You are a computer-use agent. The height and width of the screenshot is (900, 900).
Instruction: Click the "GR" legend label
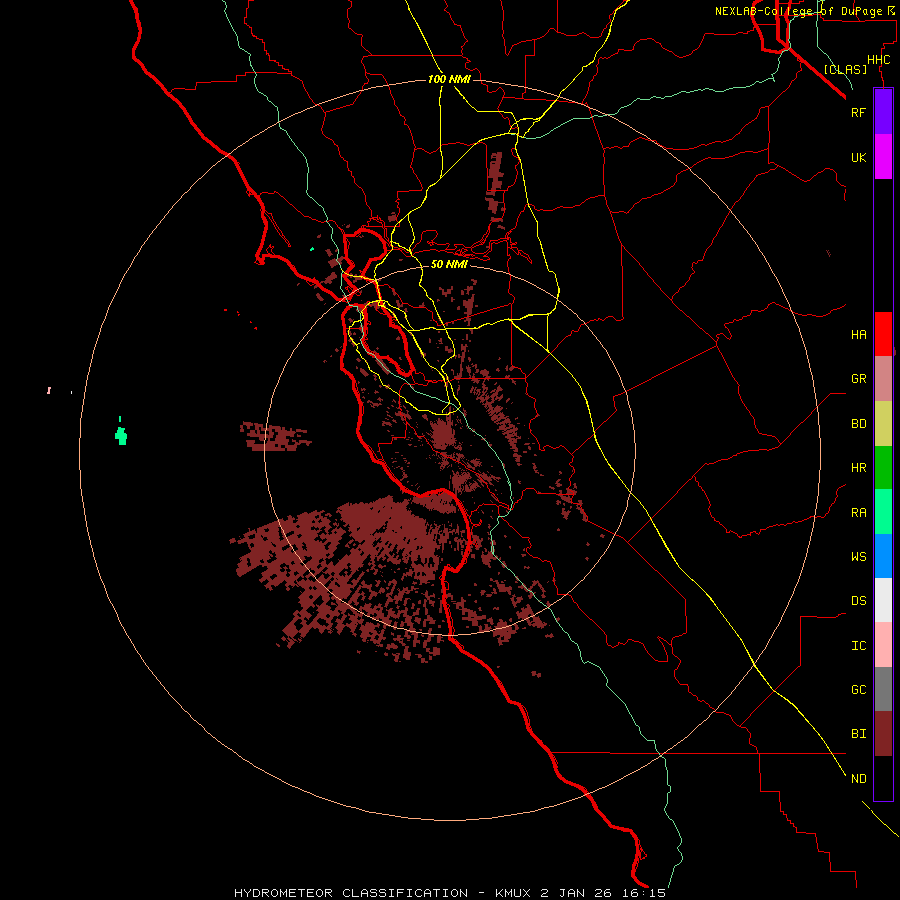(x=858, y=379)
